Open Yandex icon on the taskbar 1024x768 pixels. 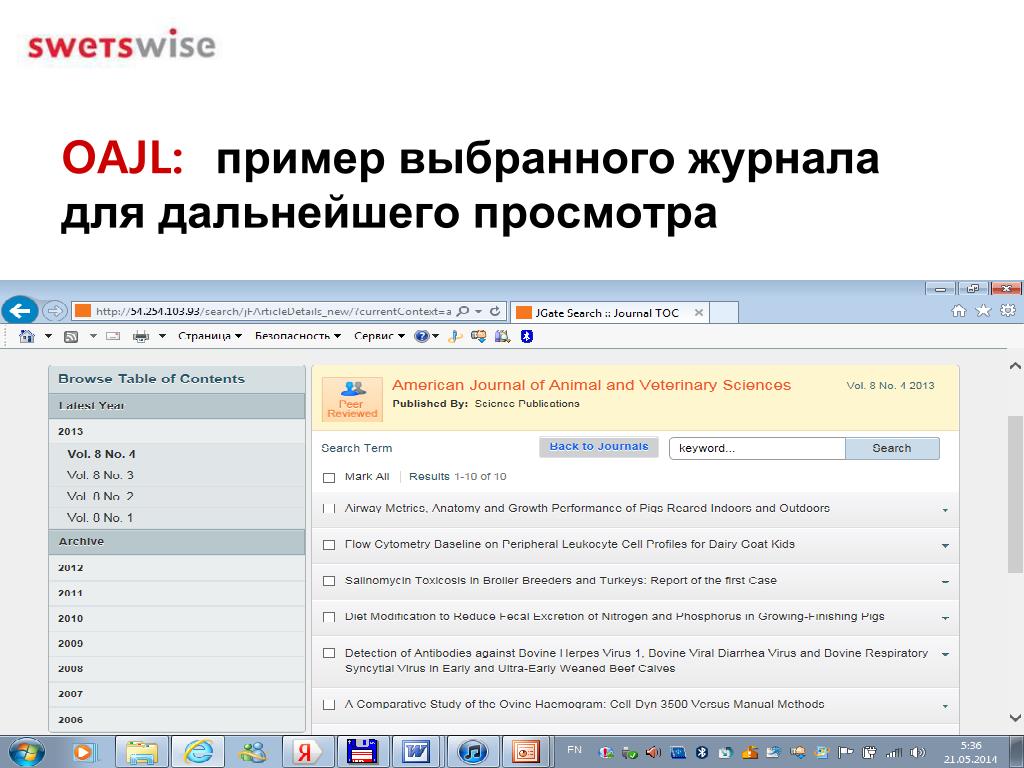point(307,752)
